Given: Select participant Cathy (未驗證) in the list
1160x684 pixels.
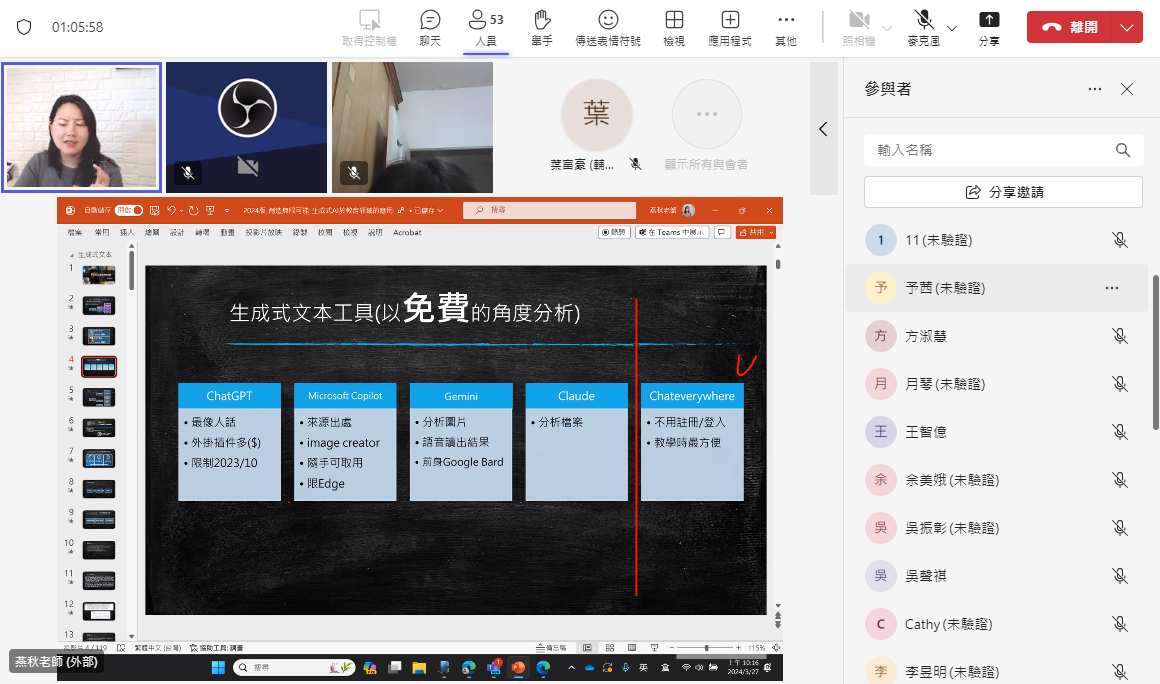Looking at the screenshot, I should click(x=996, y=624).
